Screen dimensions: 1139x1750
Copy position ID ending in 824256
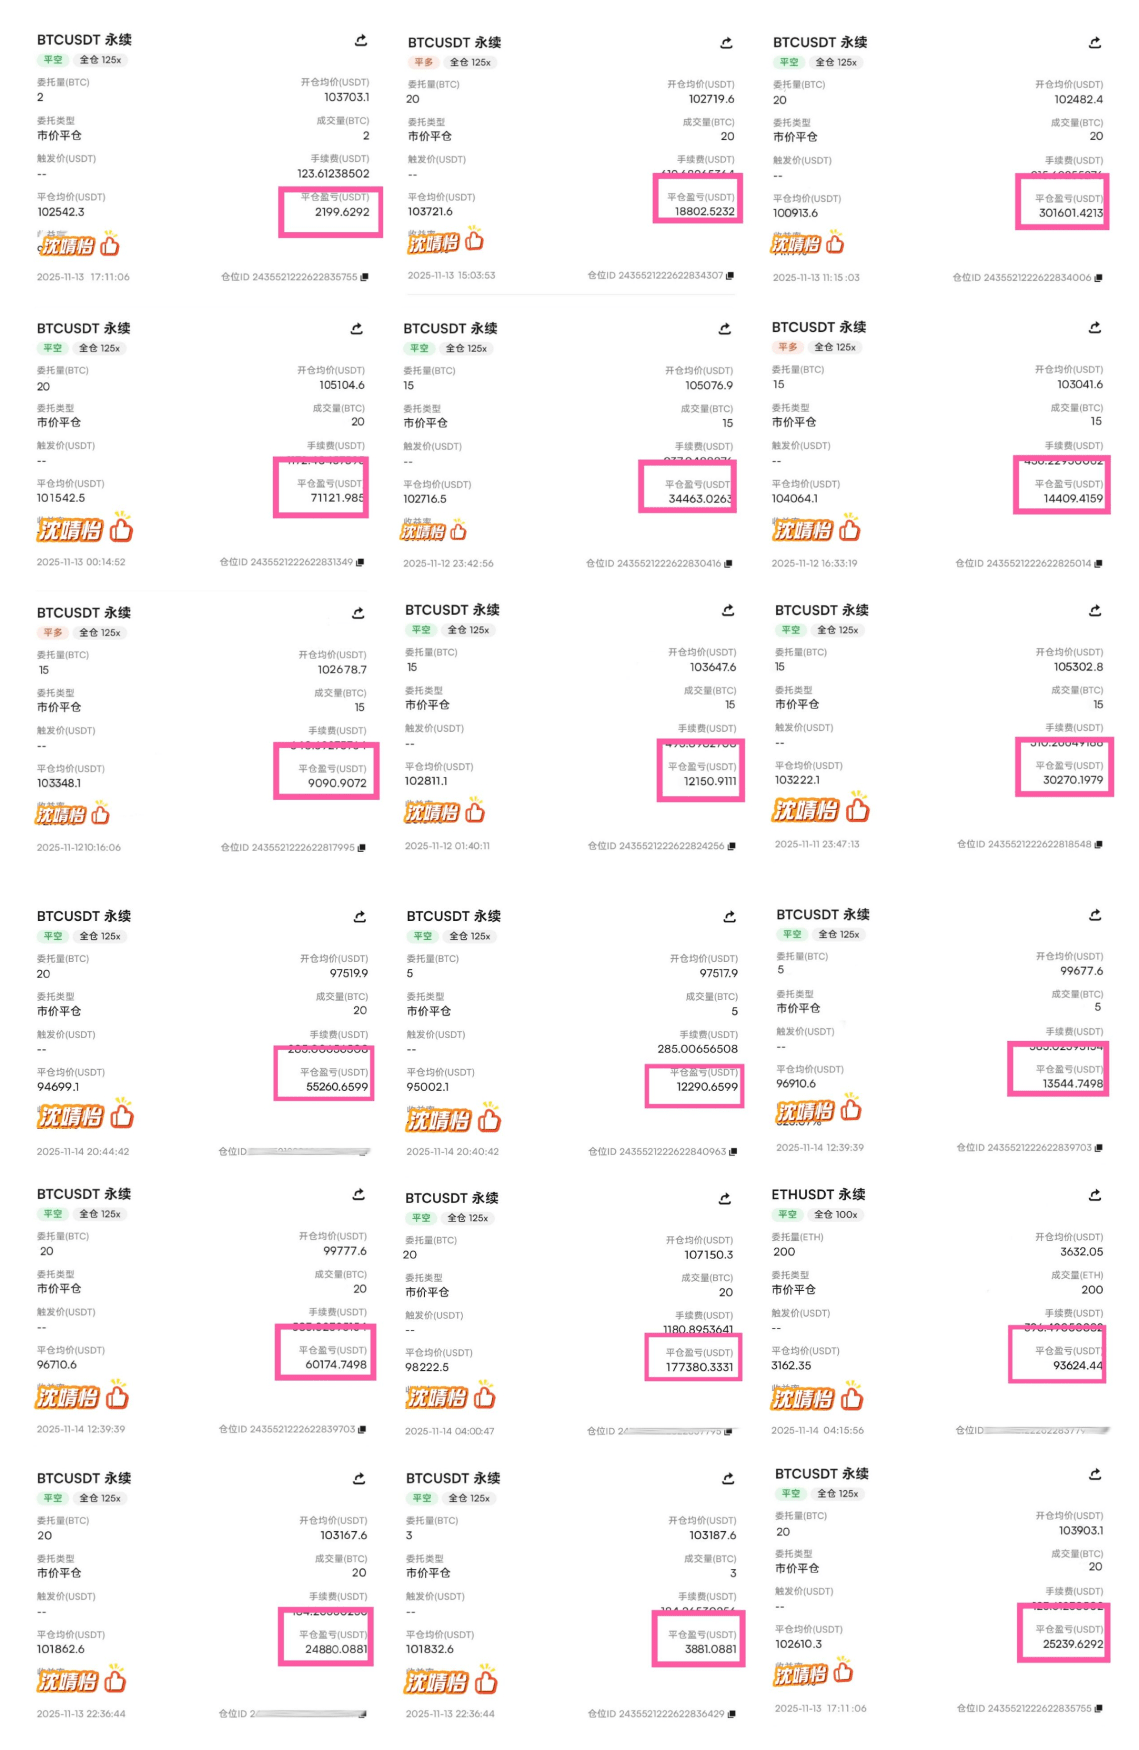point(732,846)
